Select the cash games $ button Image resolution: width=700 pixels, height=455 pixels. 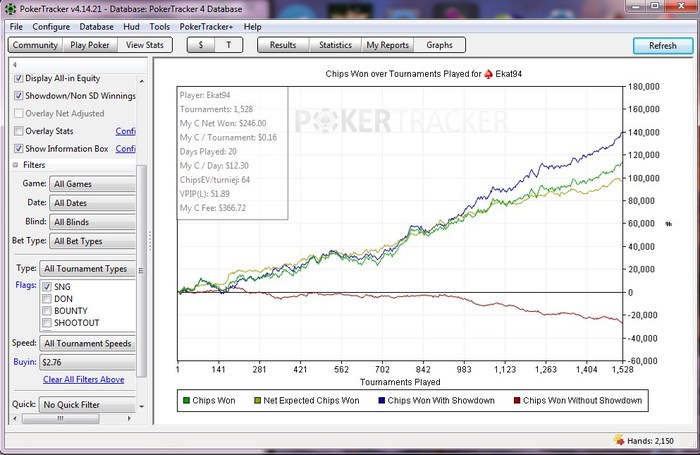click(x=201, y=45)
